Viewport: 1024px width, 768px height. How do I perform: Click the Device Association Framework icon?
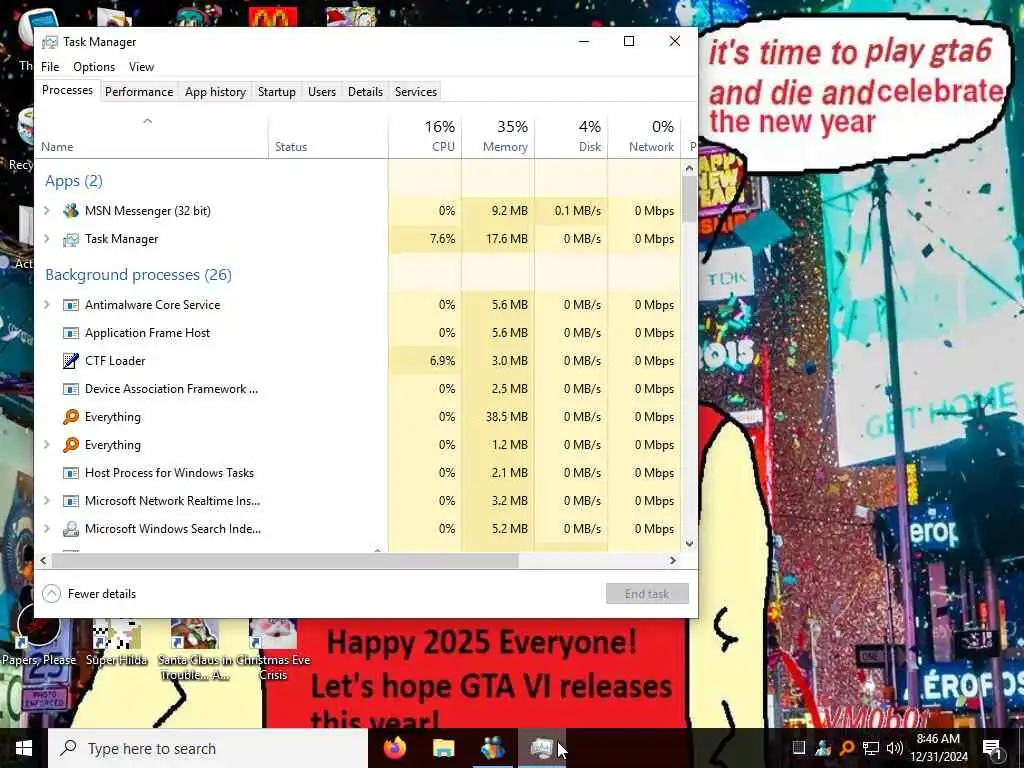(x=71, y=389)
